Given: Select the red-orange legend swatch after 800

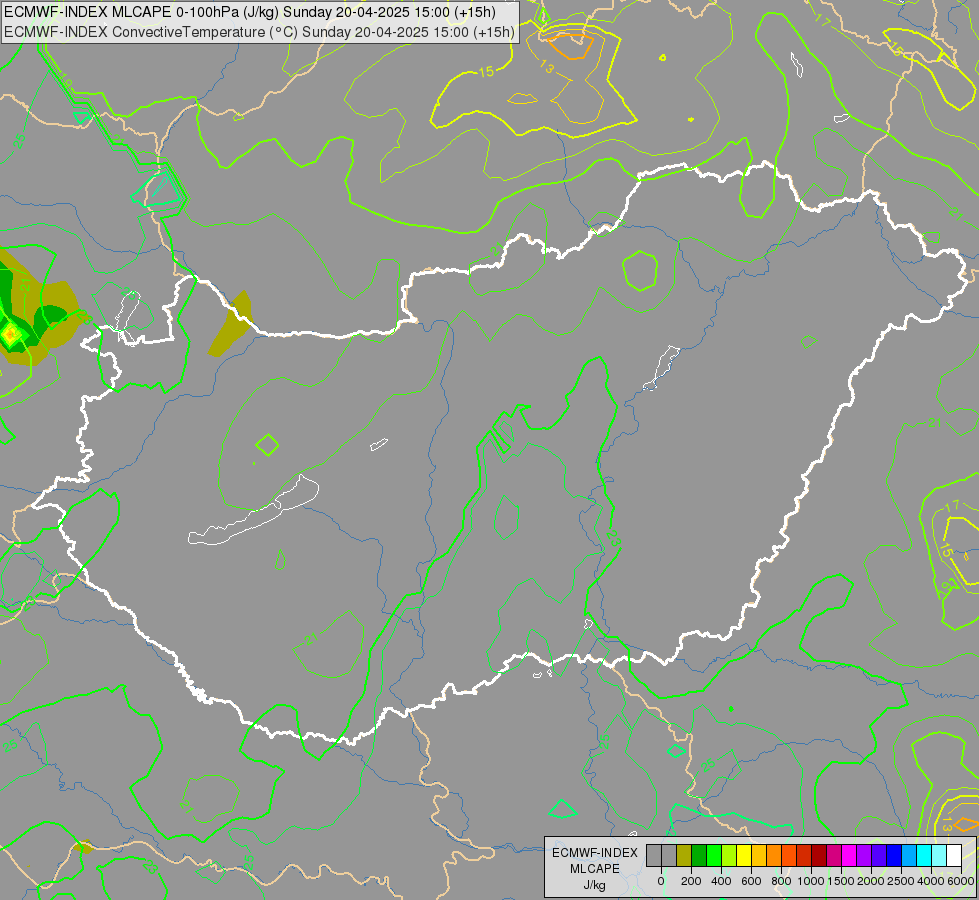Looking at the screenshot, I should click(x=789, y=855).
